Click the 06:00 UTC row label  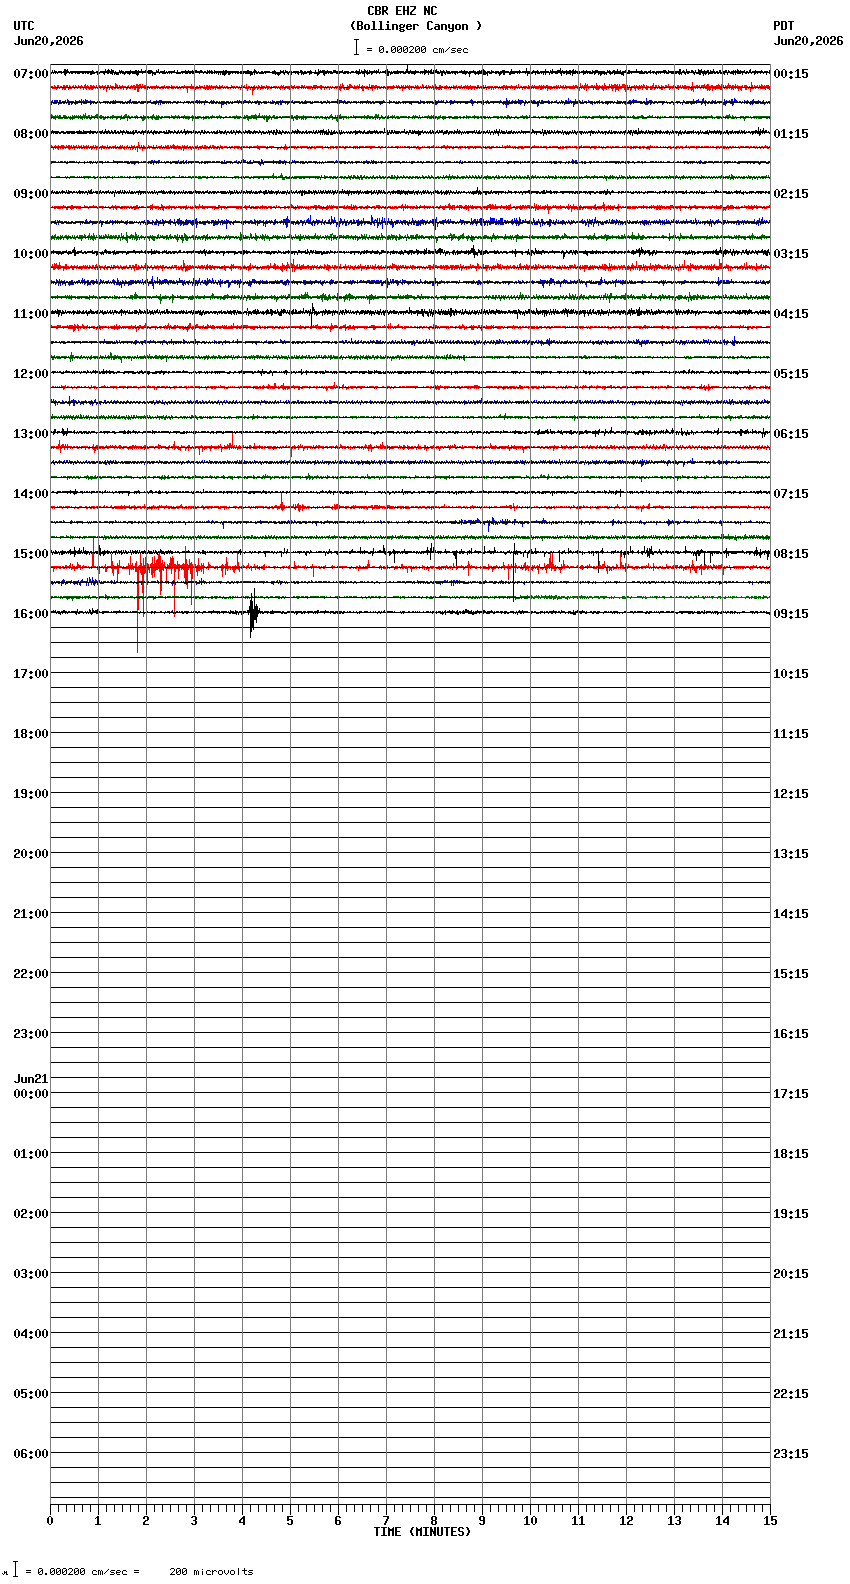pos(31,1454)
